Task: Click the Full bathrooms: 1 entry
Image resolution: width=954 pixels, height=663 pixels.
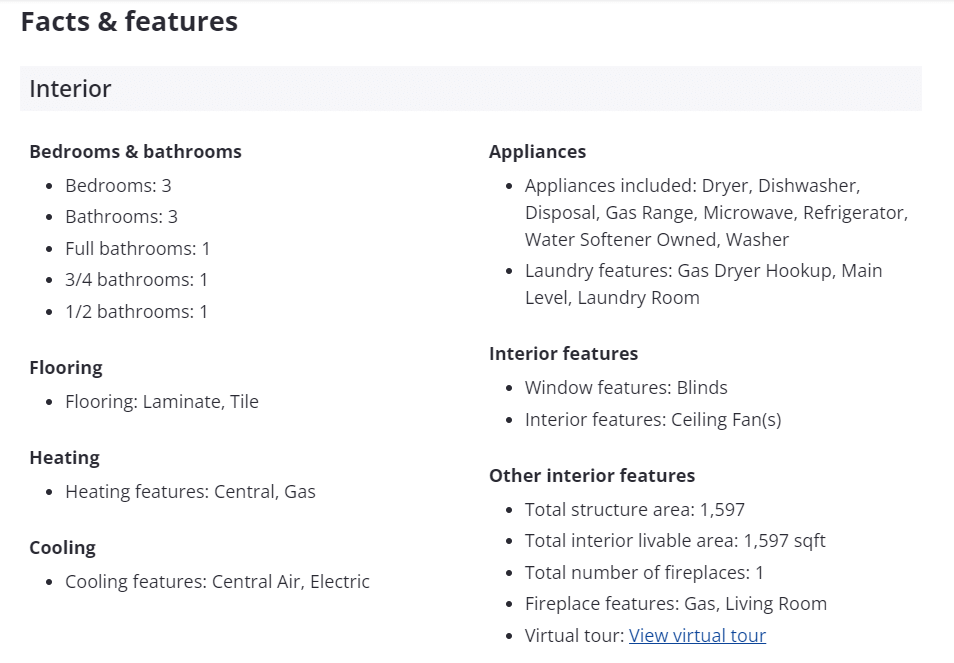Action: click(137, 249)
